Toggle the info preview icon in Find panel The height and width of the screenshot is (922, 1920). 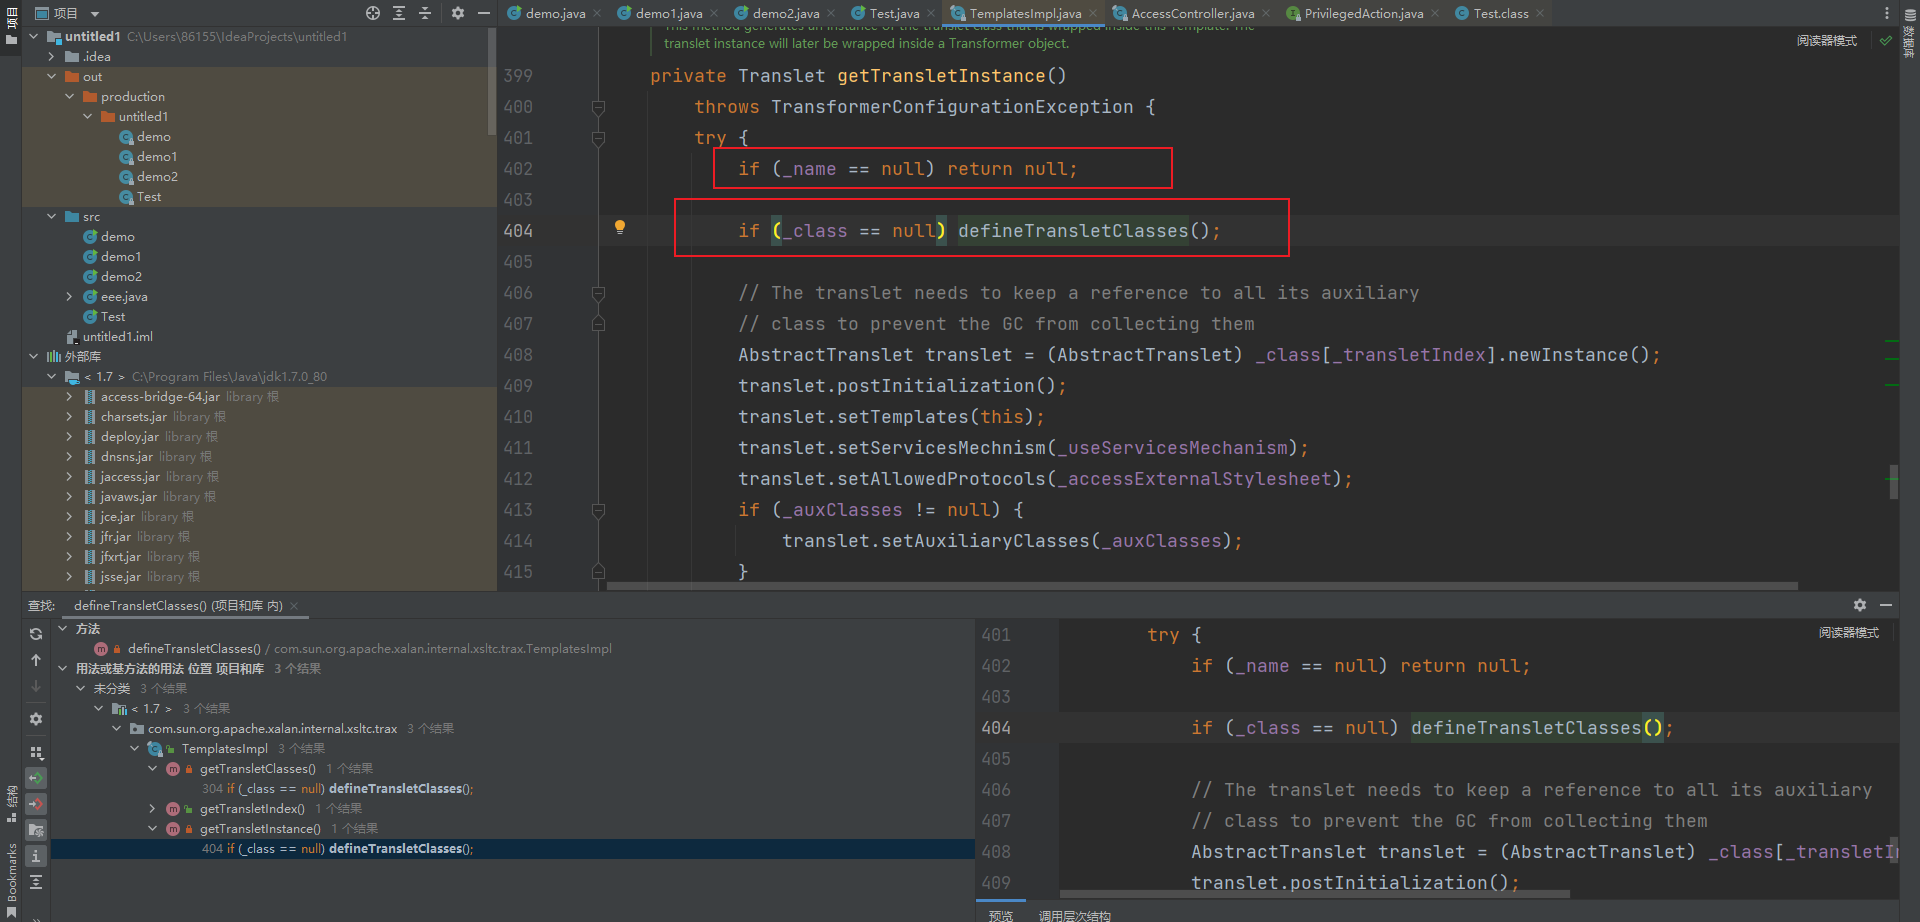click(x=36, y=856)
